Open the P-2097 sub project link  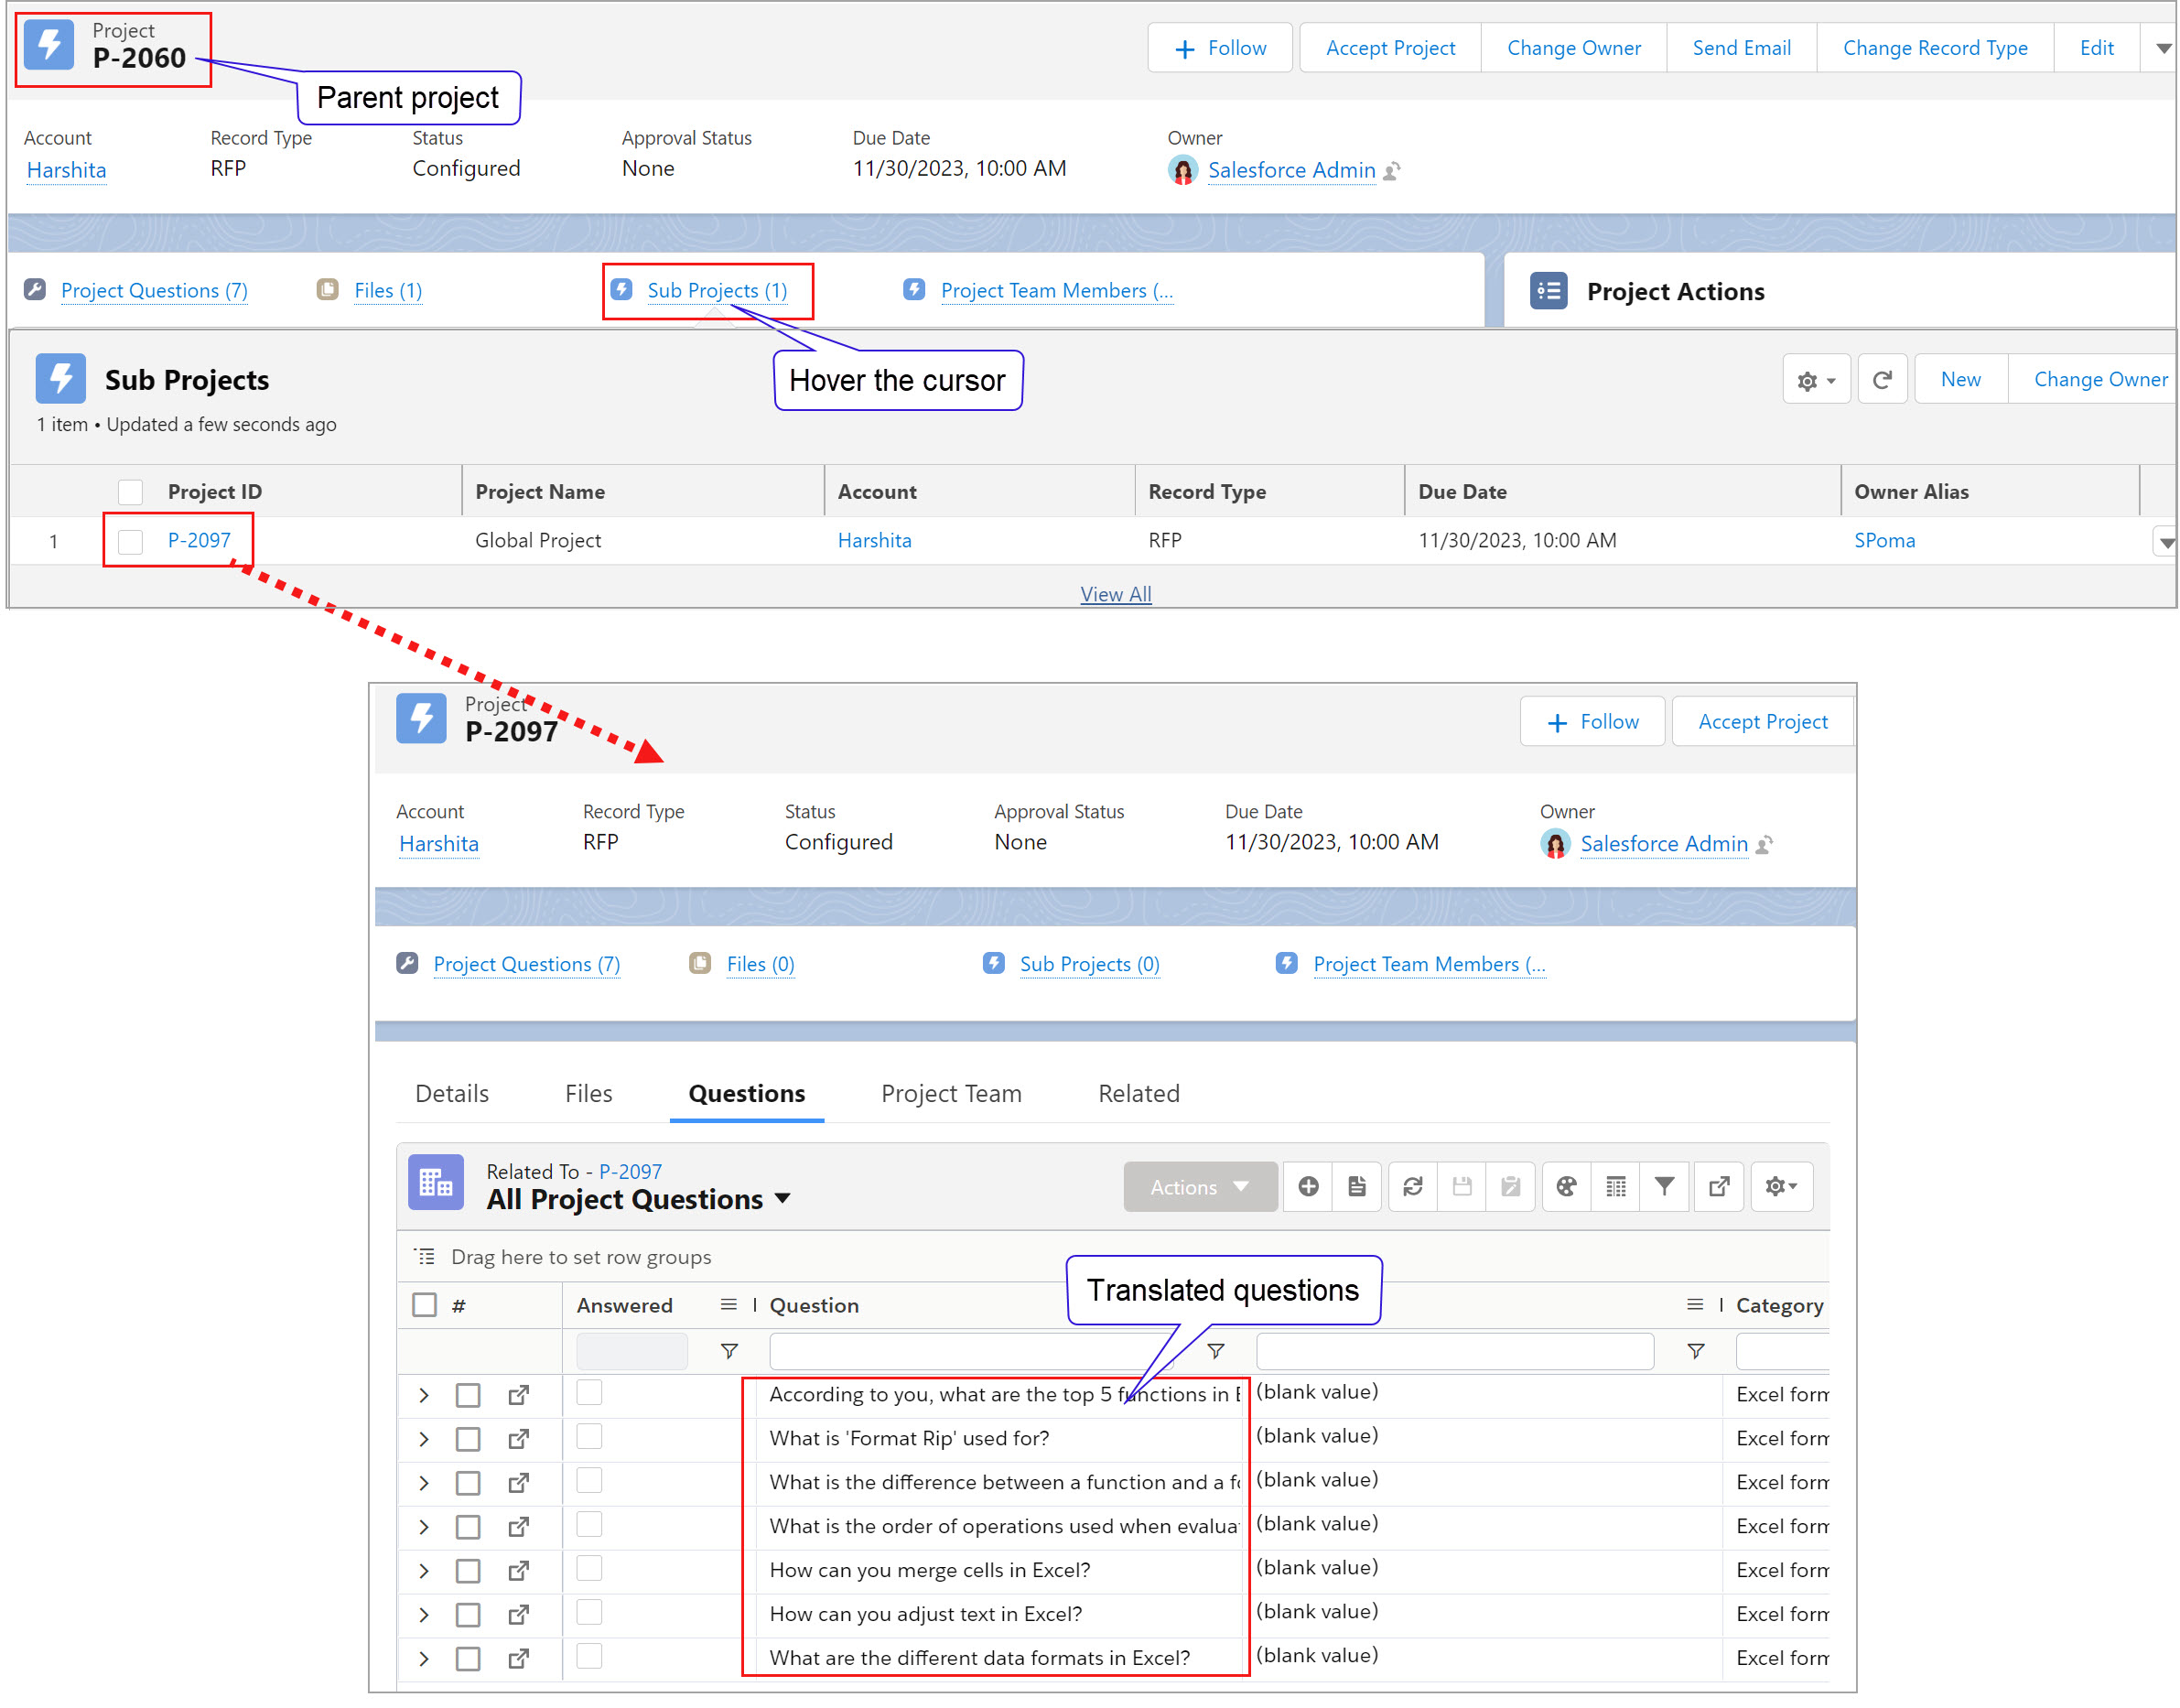coord(199,541)
